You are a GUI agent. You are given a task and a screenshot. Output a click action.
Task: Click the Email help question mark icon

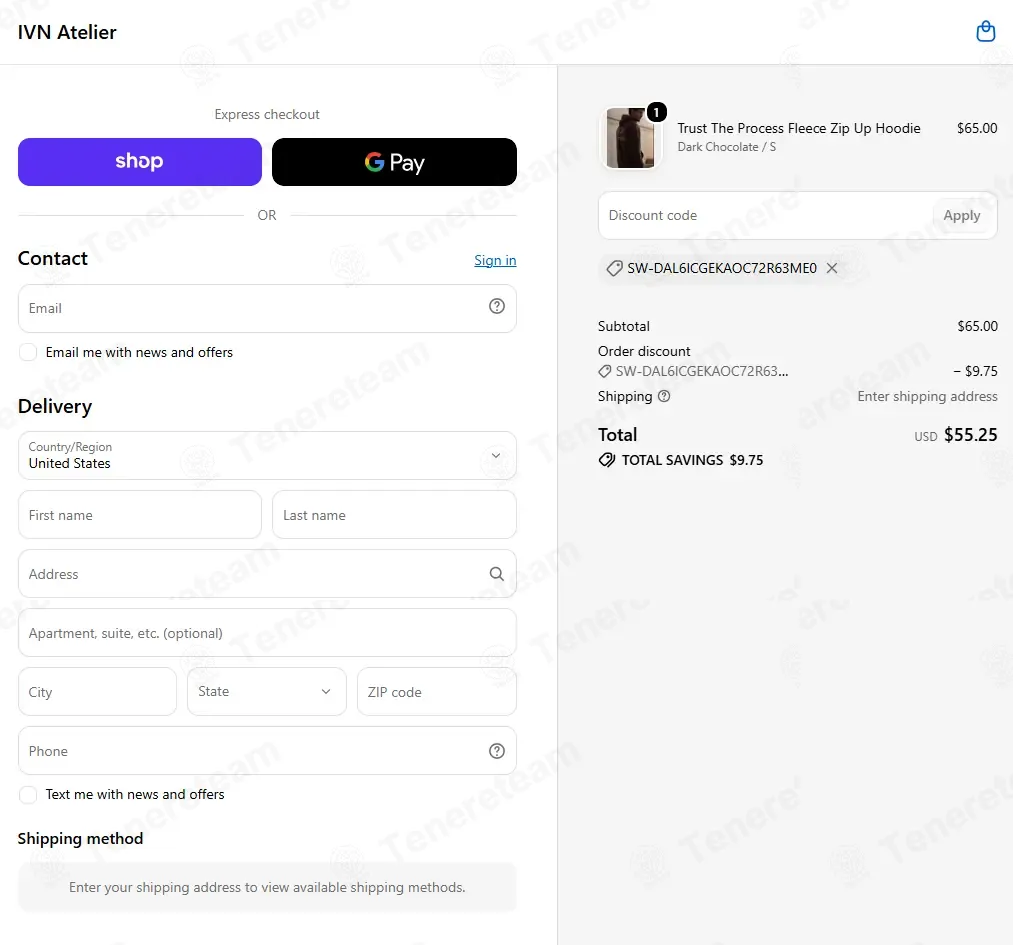[496, 306]
